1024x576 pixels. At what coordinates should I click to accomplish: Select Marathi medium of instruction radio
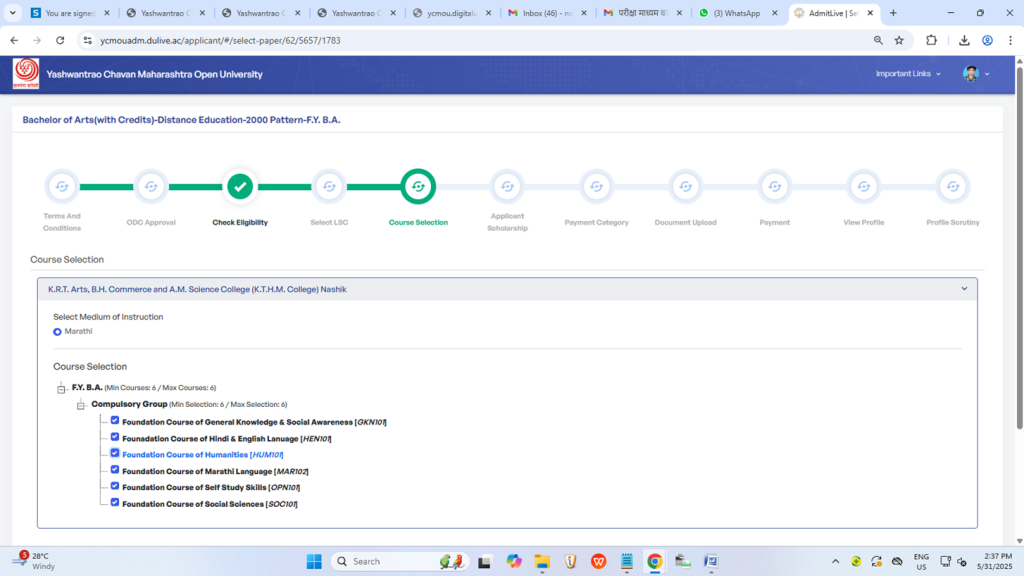[x=57, y=331]
